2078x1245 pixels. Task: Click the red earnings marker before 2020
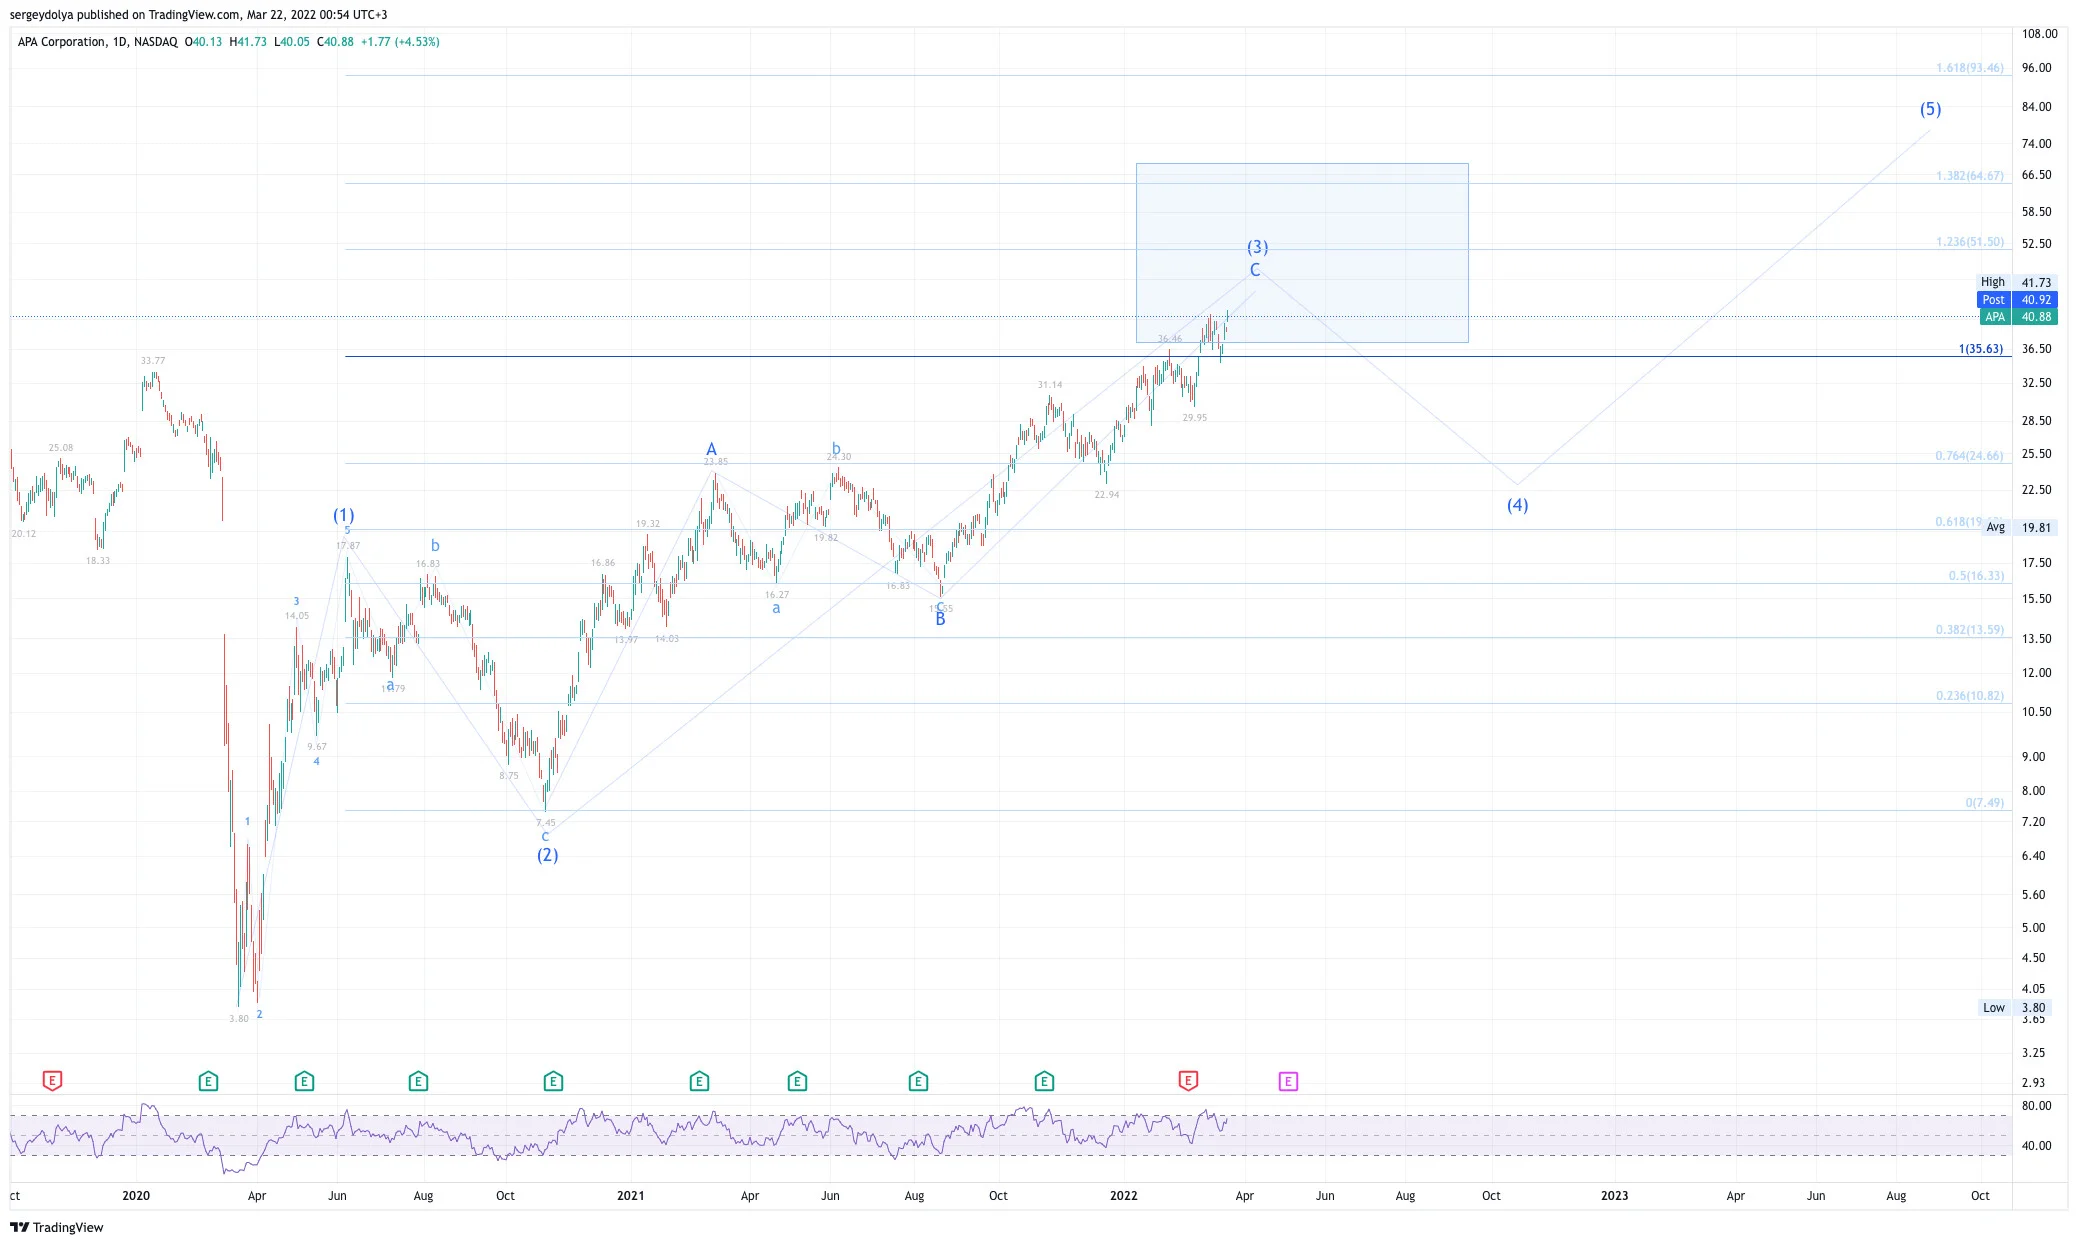52,1081
